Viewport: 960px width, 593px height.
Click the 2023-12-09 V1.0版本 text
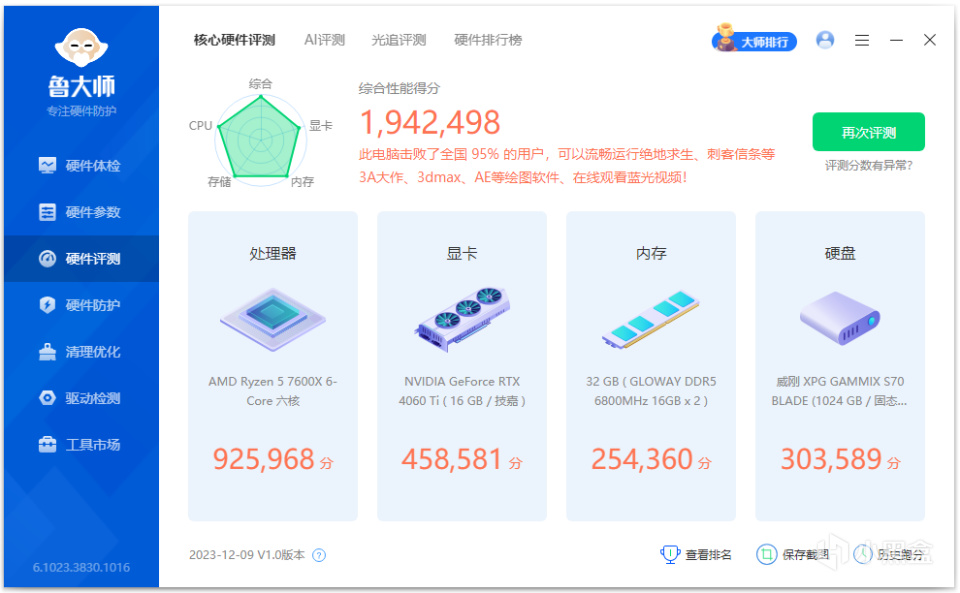(x=247, y=555)
